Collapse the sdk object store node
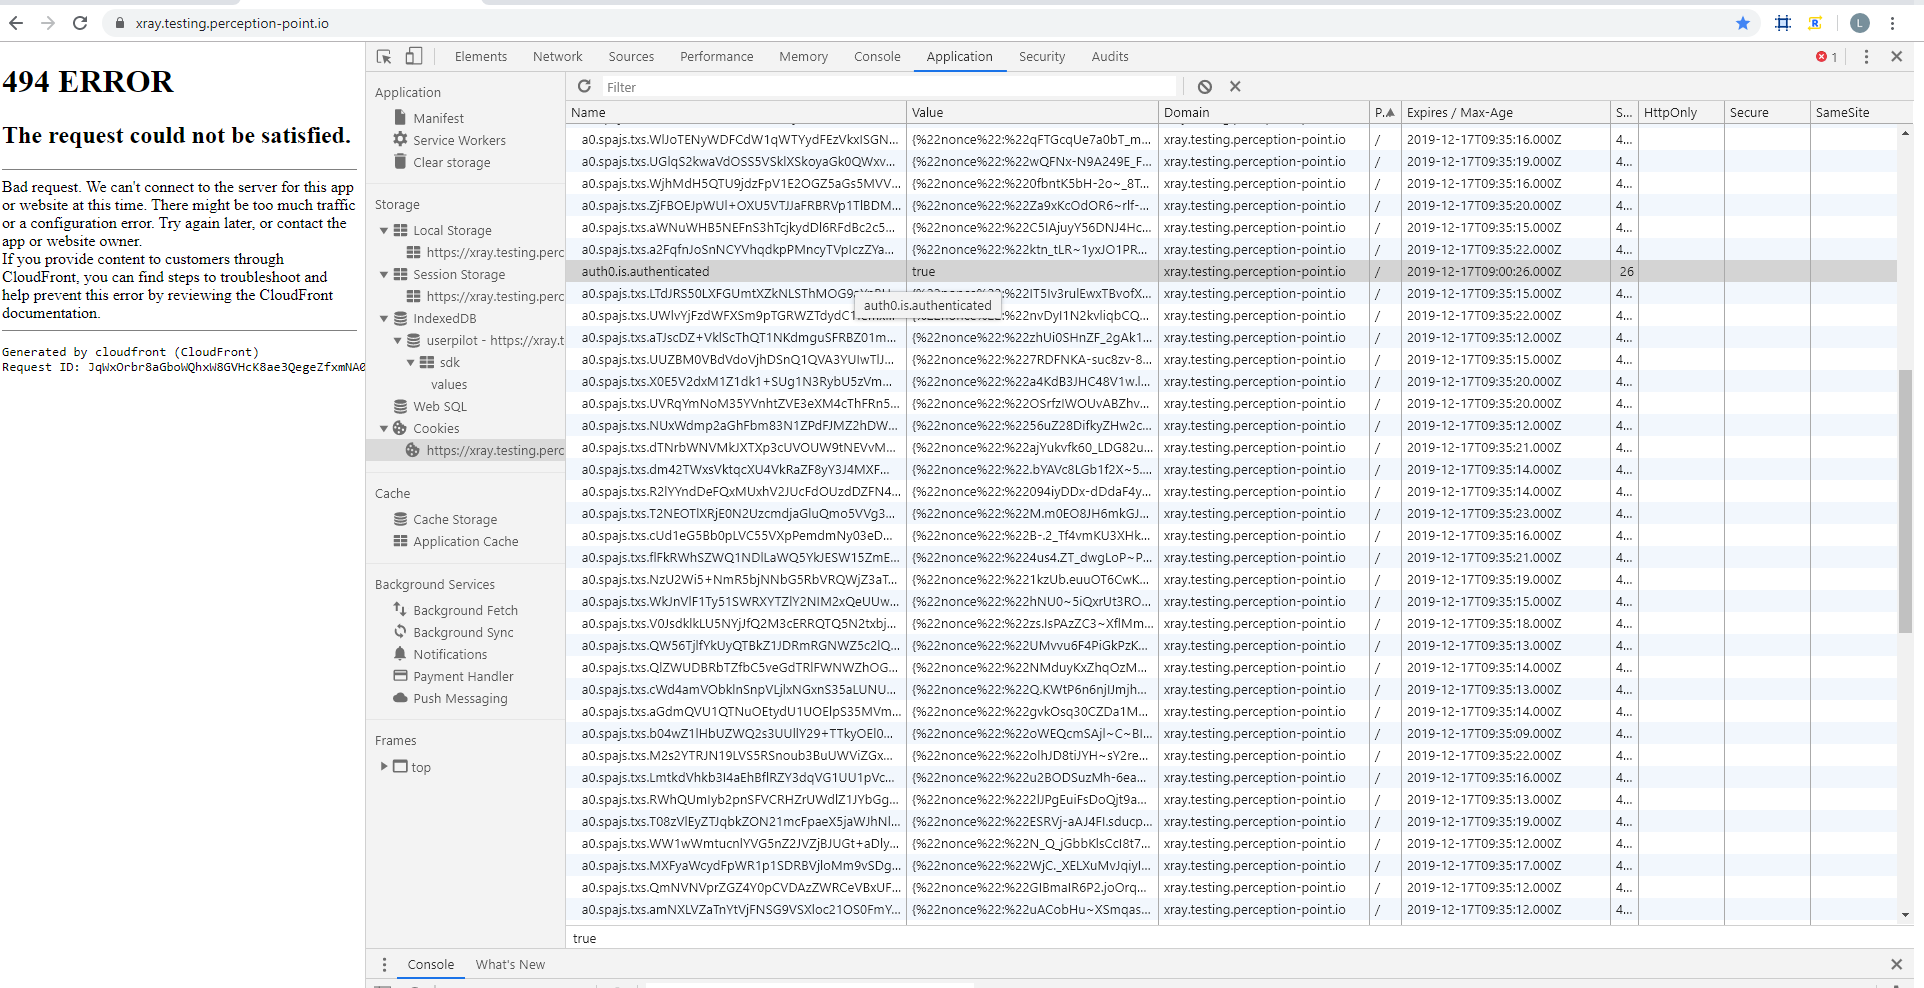 coord(411,362)
